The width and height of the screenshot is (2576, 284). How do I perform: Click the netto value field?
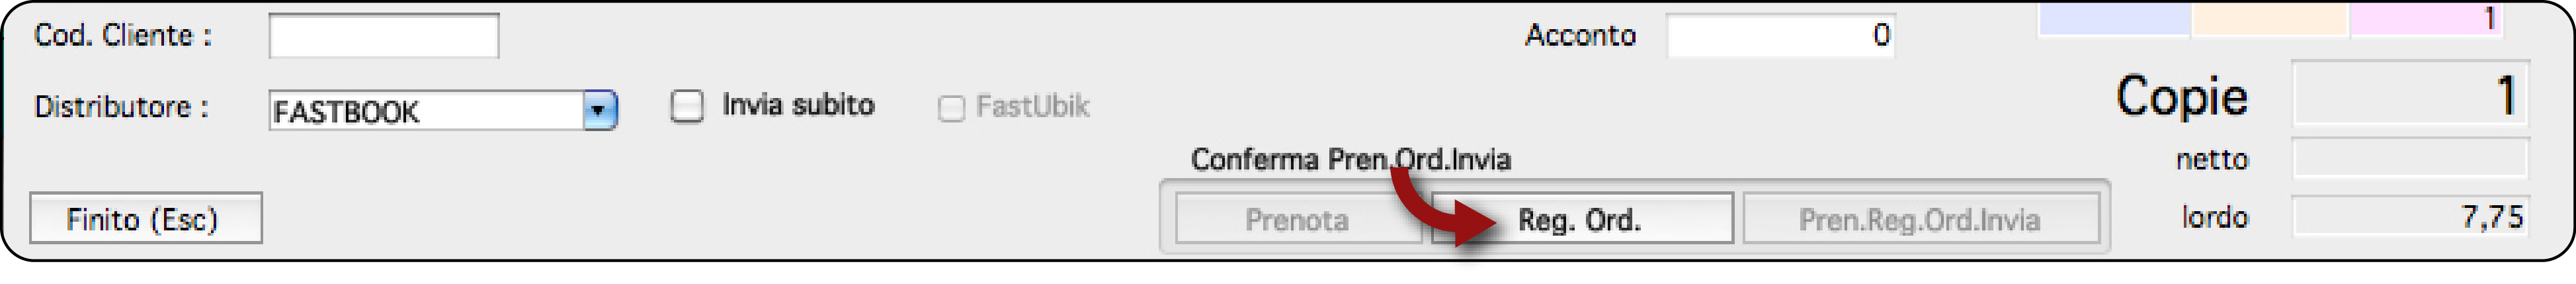2410,160
